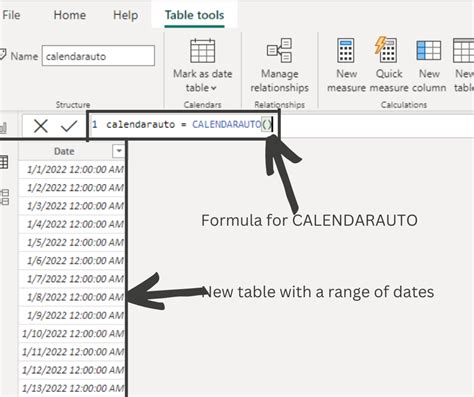Add a New column
Viewport: 474px width, 397px height.
(x=429, y=66)
